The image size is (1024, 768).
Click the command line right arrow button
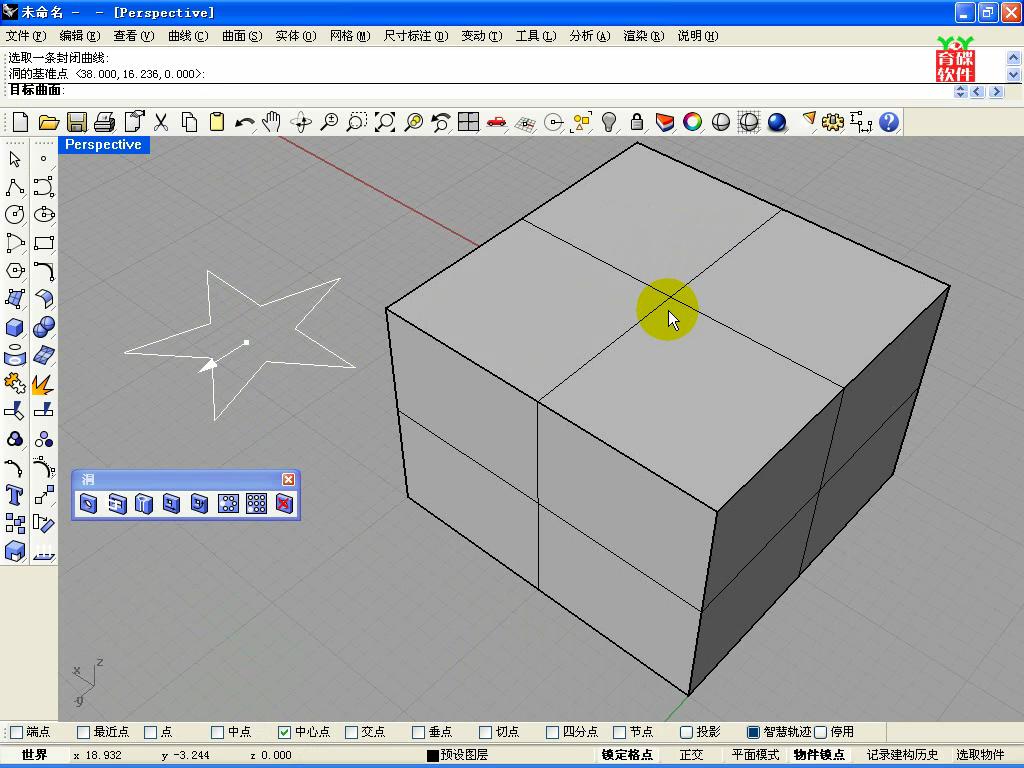[996, 91]
